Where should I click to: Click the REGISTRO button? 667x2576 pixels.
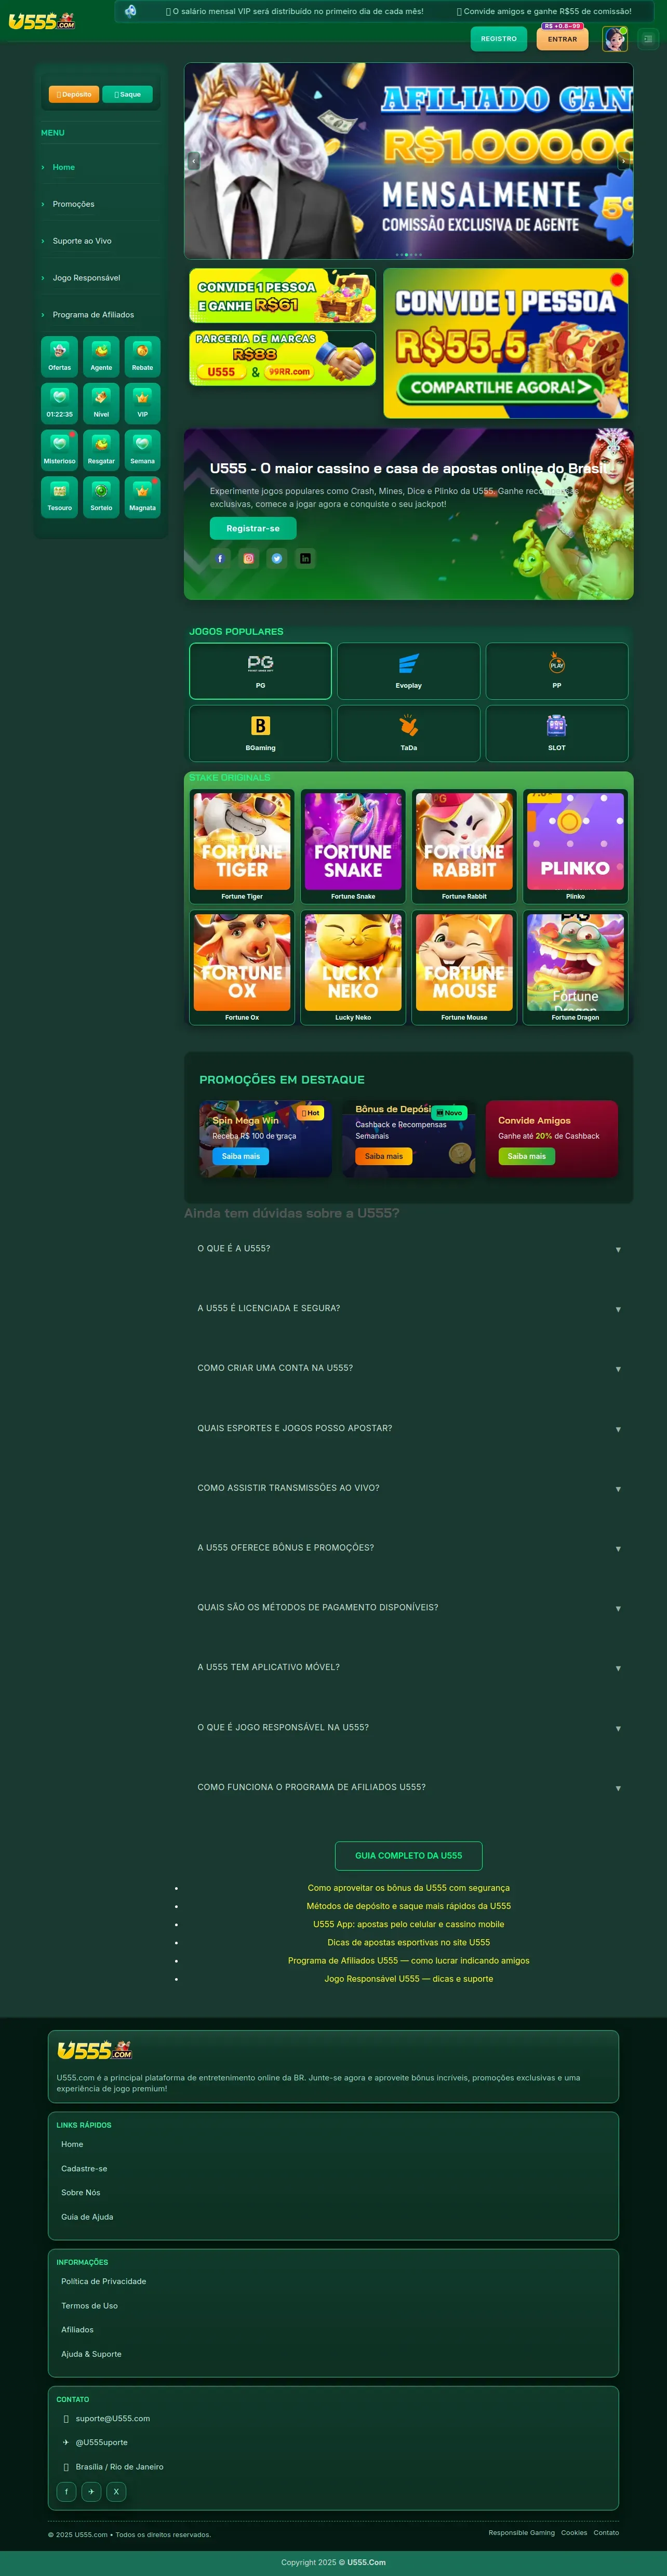pos(499,39)
